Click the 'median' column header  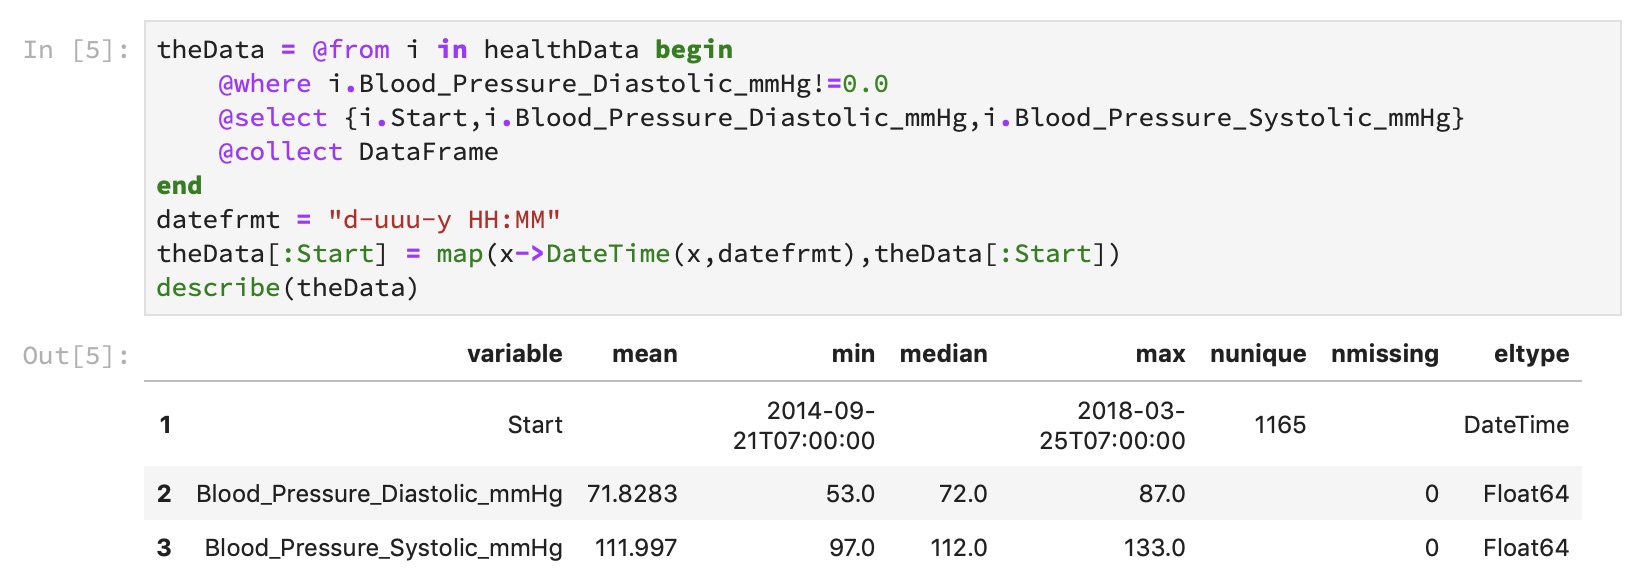point(943,354)
